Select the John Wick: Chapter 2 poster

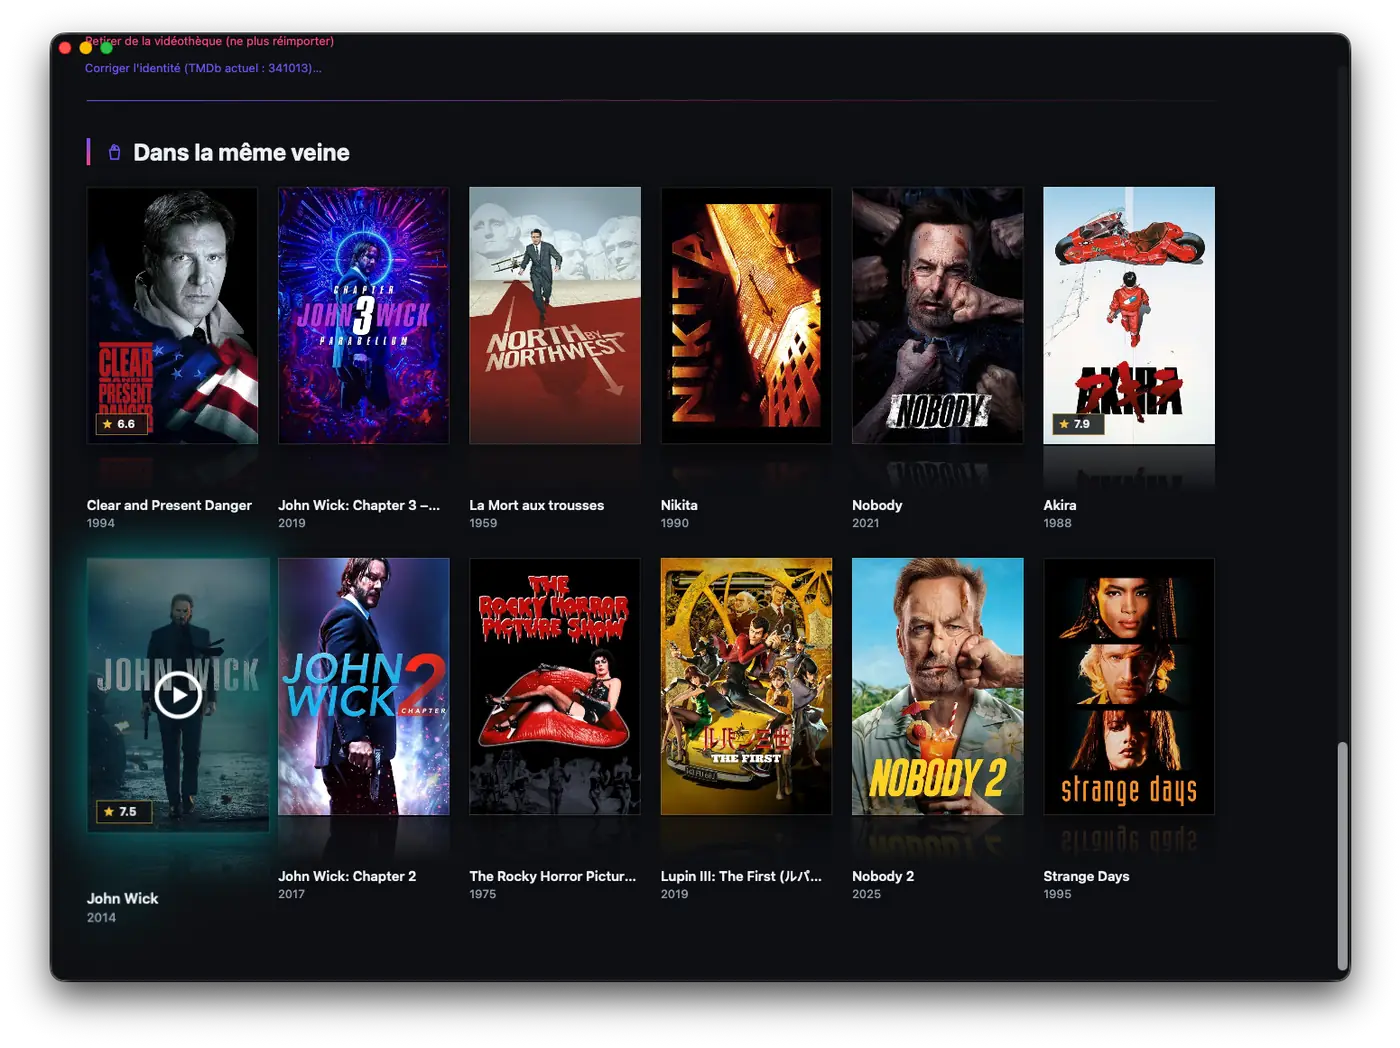coord(363,686)
